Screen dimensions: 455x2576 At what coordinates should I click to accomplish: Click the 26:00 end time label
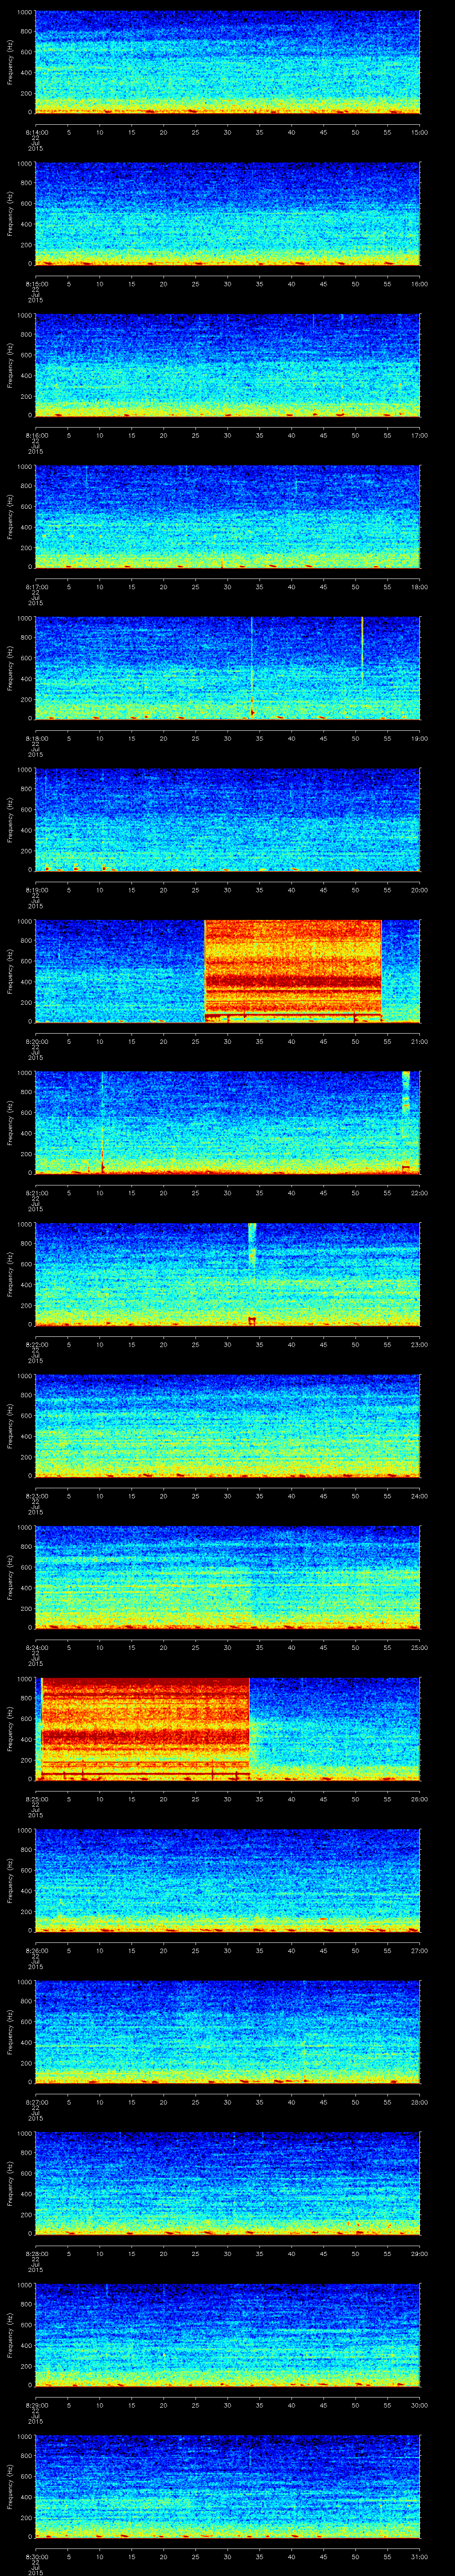tap(419, 1799)
